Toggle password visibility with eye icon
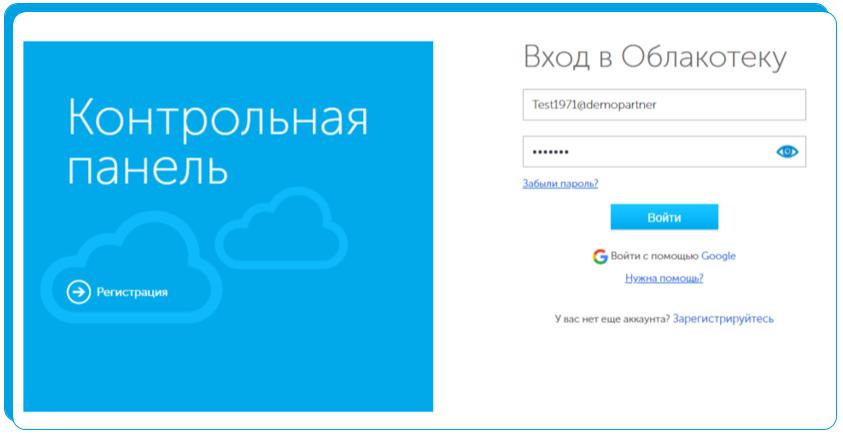Viewport: 843px width, 436px height. tap(787, 152)
